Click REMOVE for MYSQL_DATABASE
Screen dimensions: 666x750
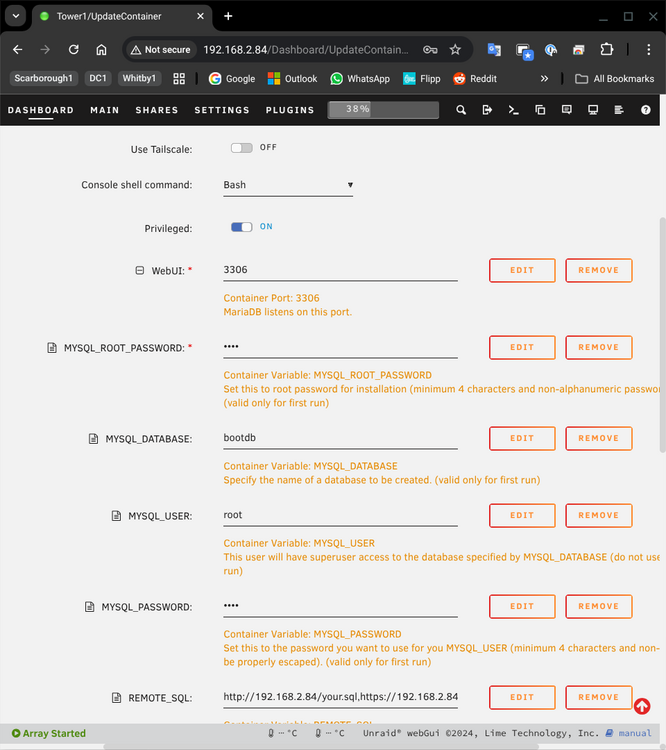(x=599, y=438)
